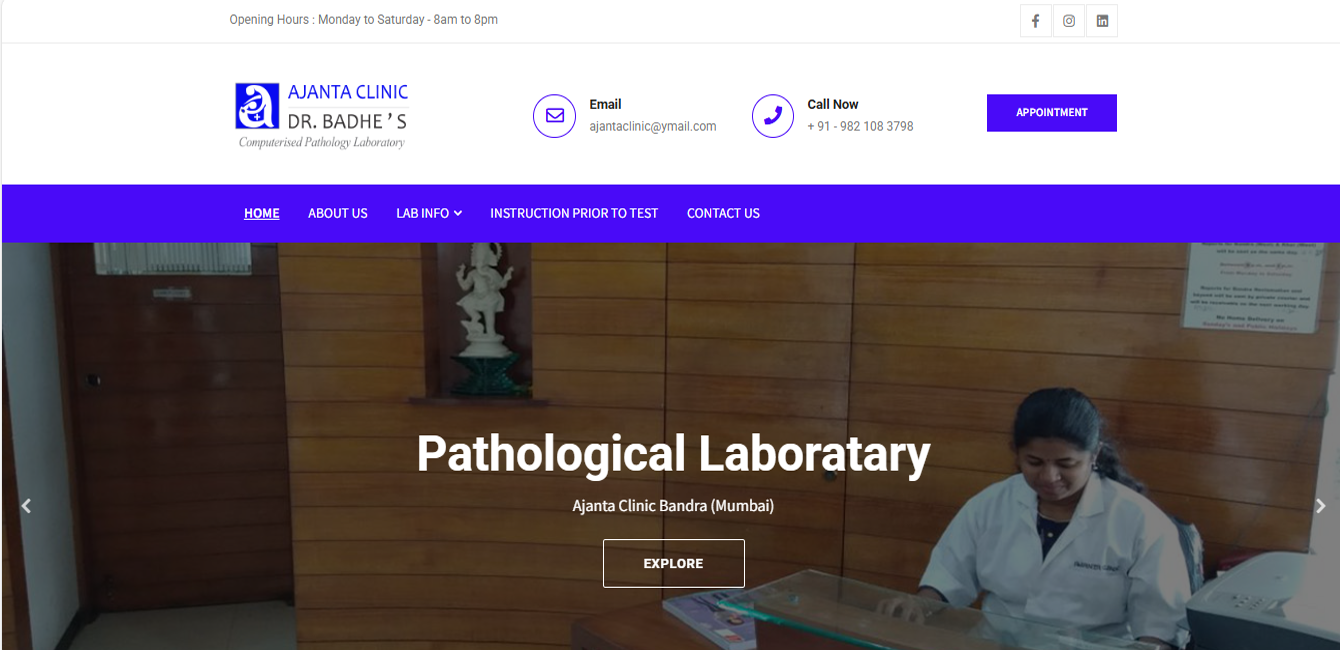1340x650 pixels.
Task: Go to previous slide with left arrow
Action: (26, 506)
